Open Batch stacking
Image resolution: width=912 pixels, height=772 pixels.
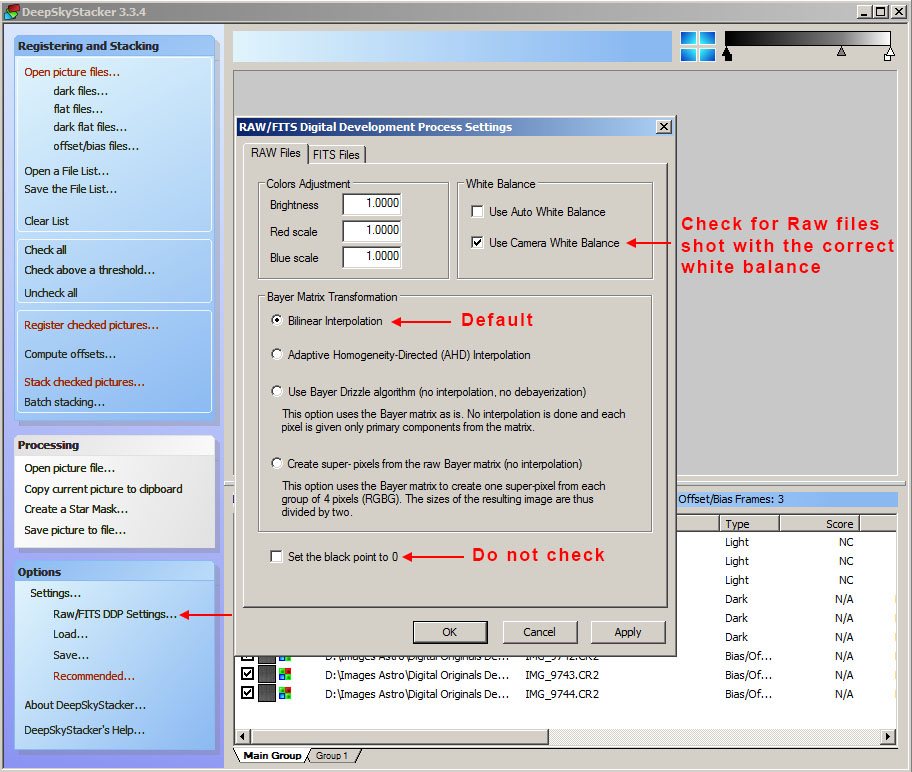65,402
